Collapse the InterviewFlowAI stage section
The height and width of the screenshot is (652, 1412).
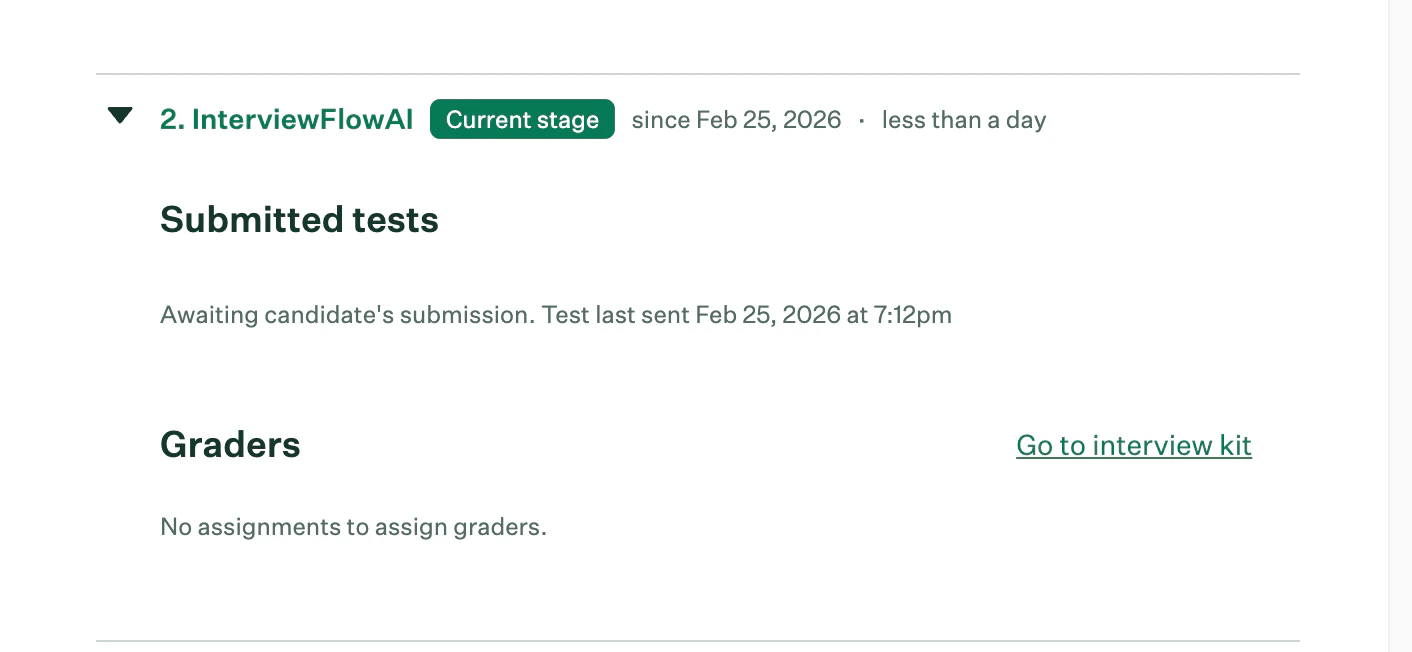point(120,115)
